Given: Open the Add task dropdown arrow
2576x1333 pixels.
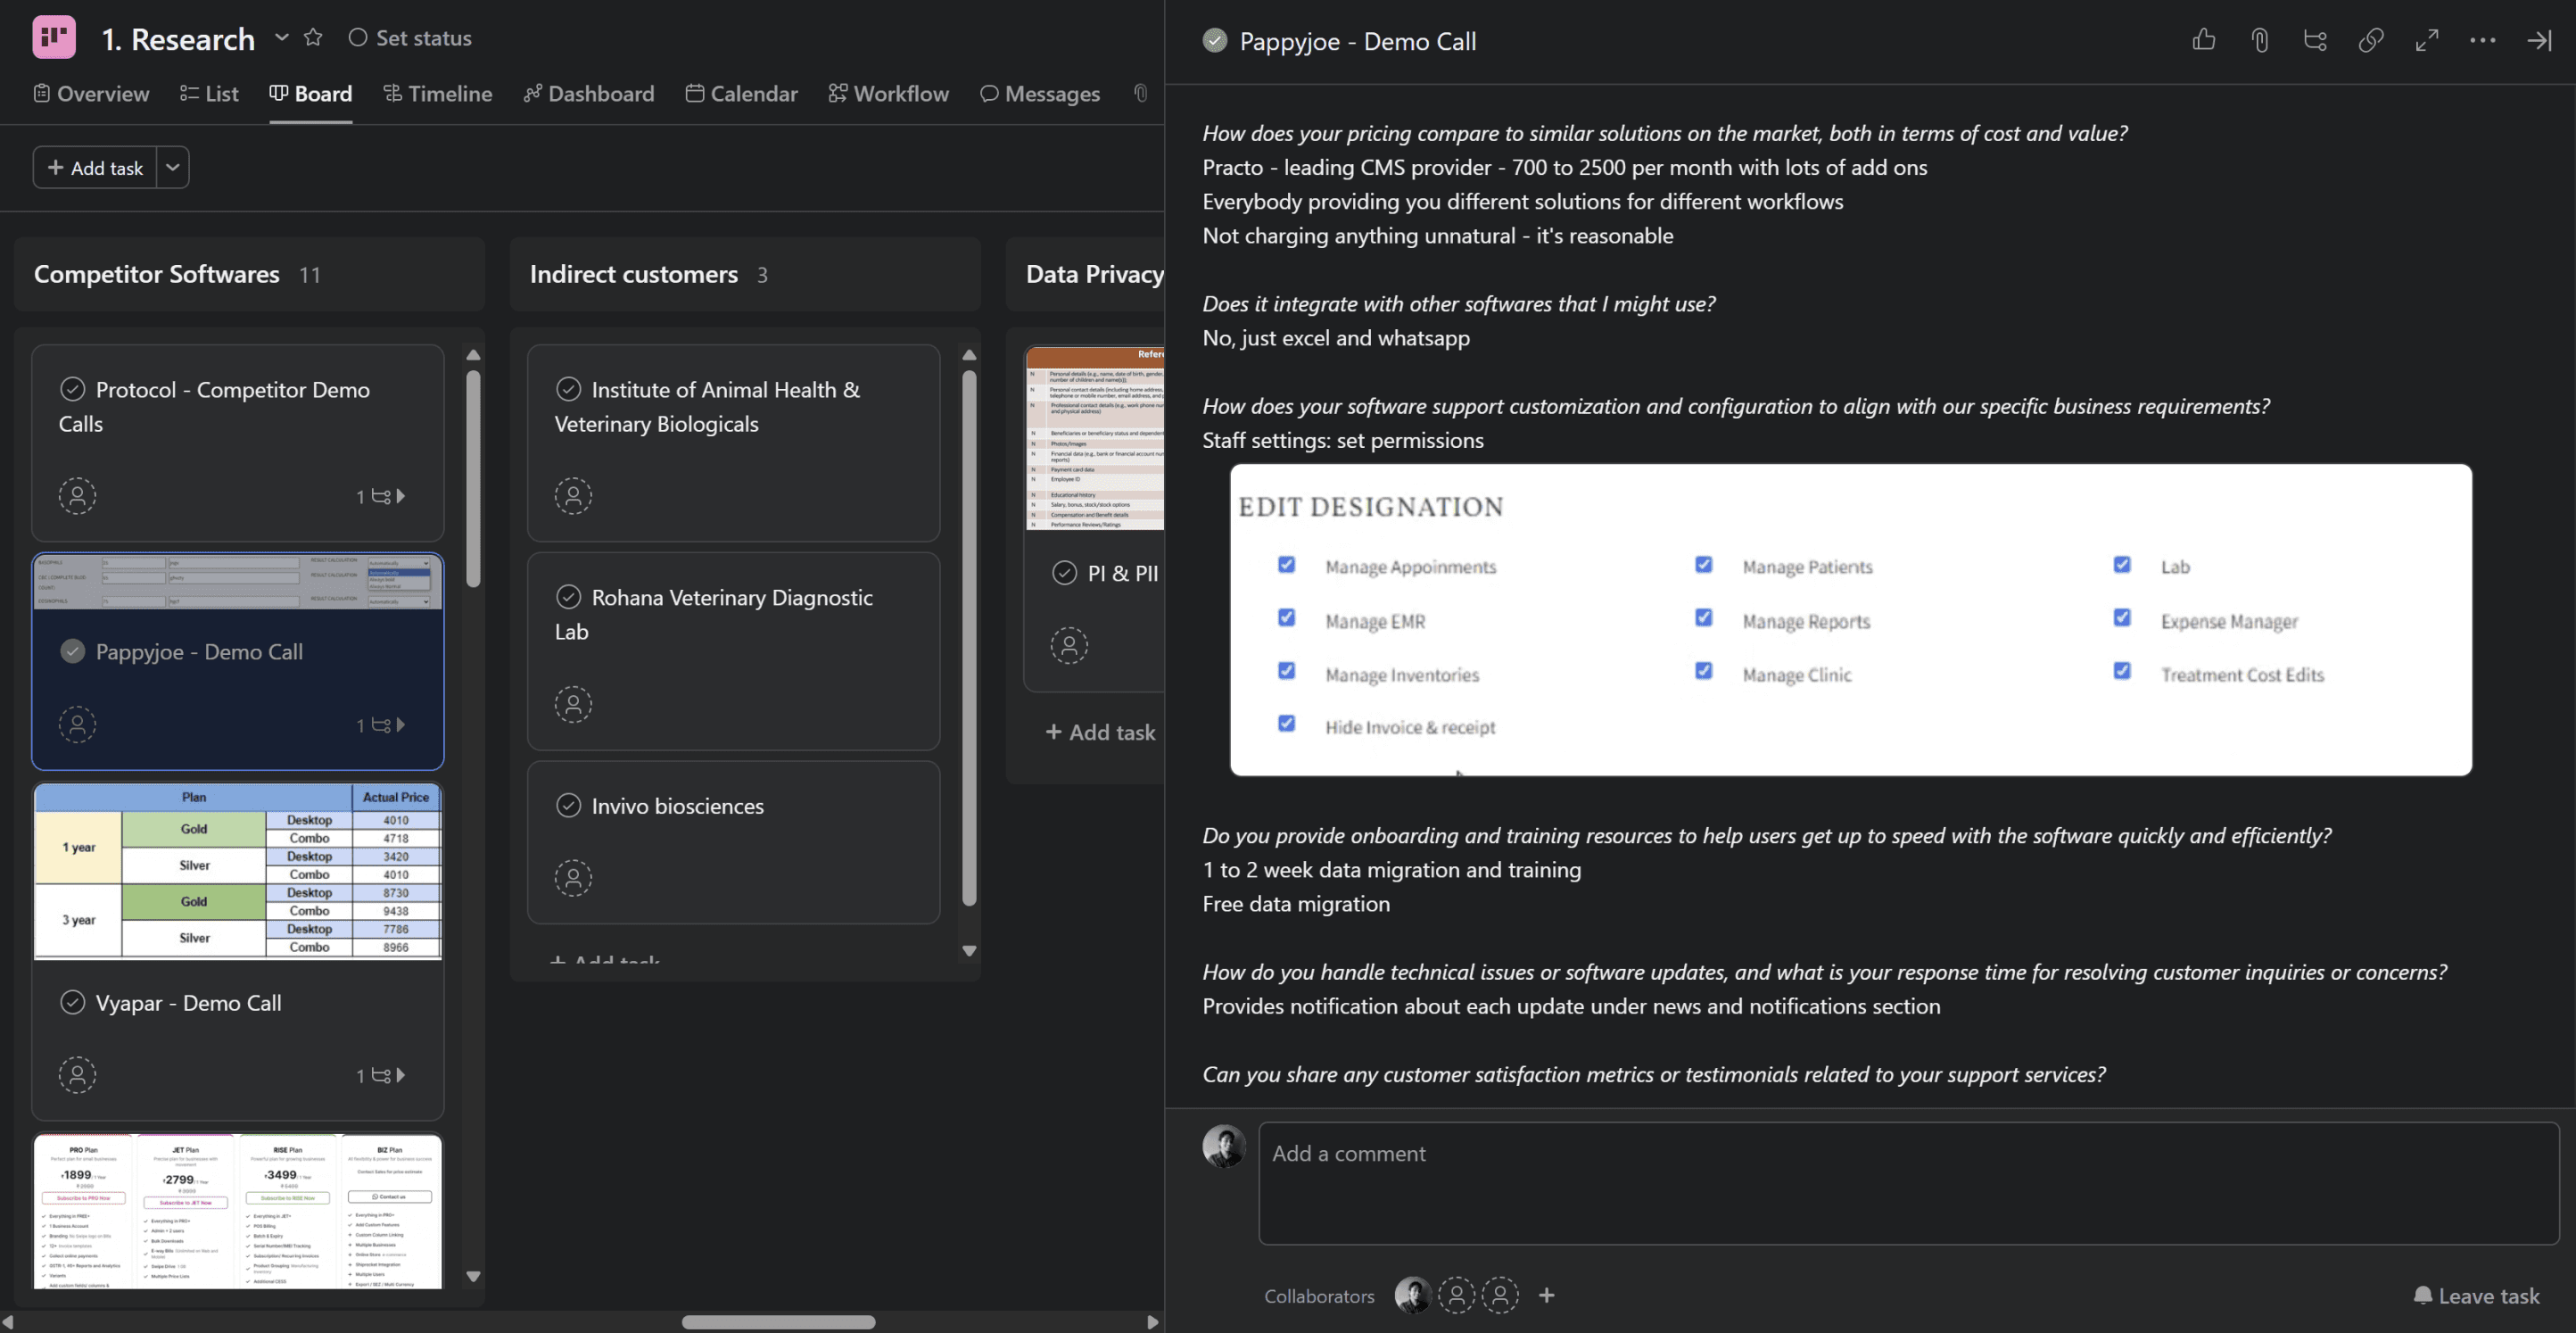Looking at the screenshot, I should coord(173,167).
